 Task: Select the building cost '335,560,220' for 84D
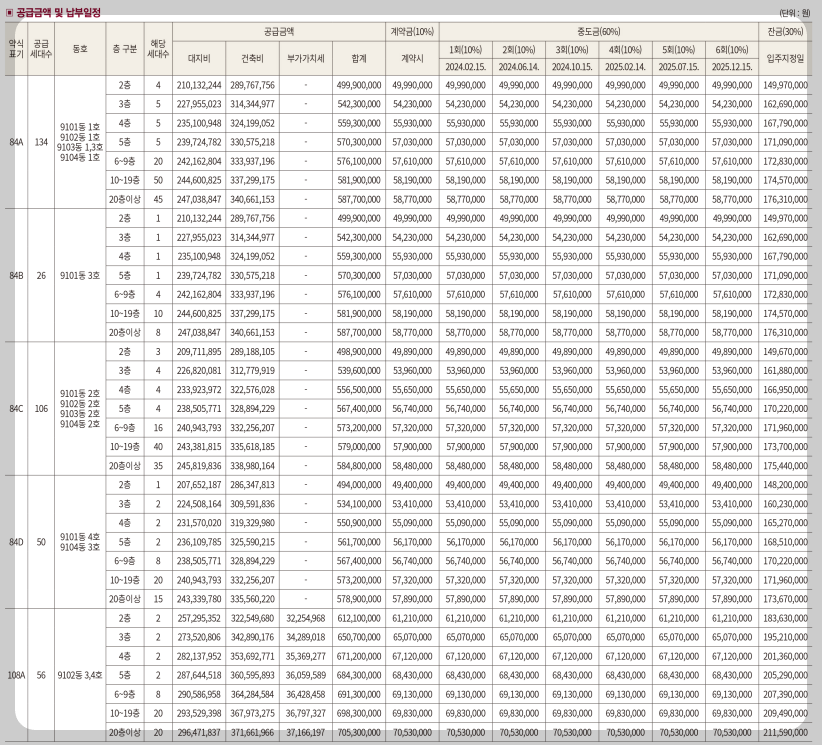[252, 599]
